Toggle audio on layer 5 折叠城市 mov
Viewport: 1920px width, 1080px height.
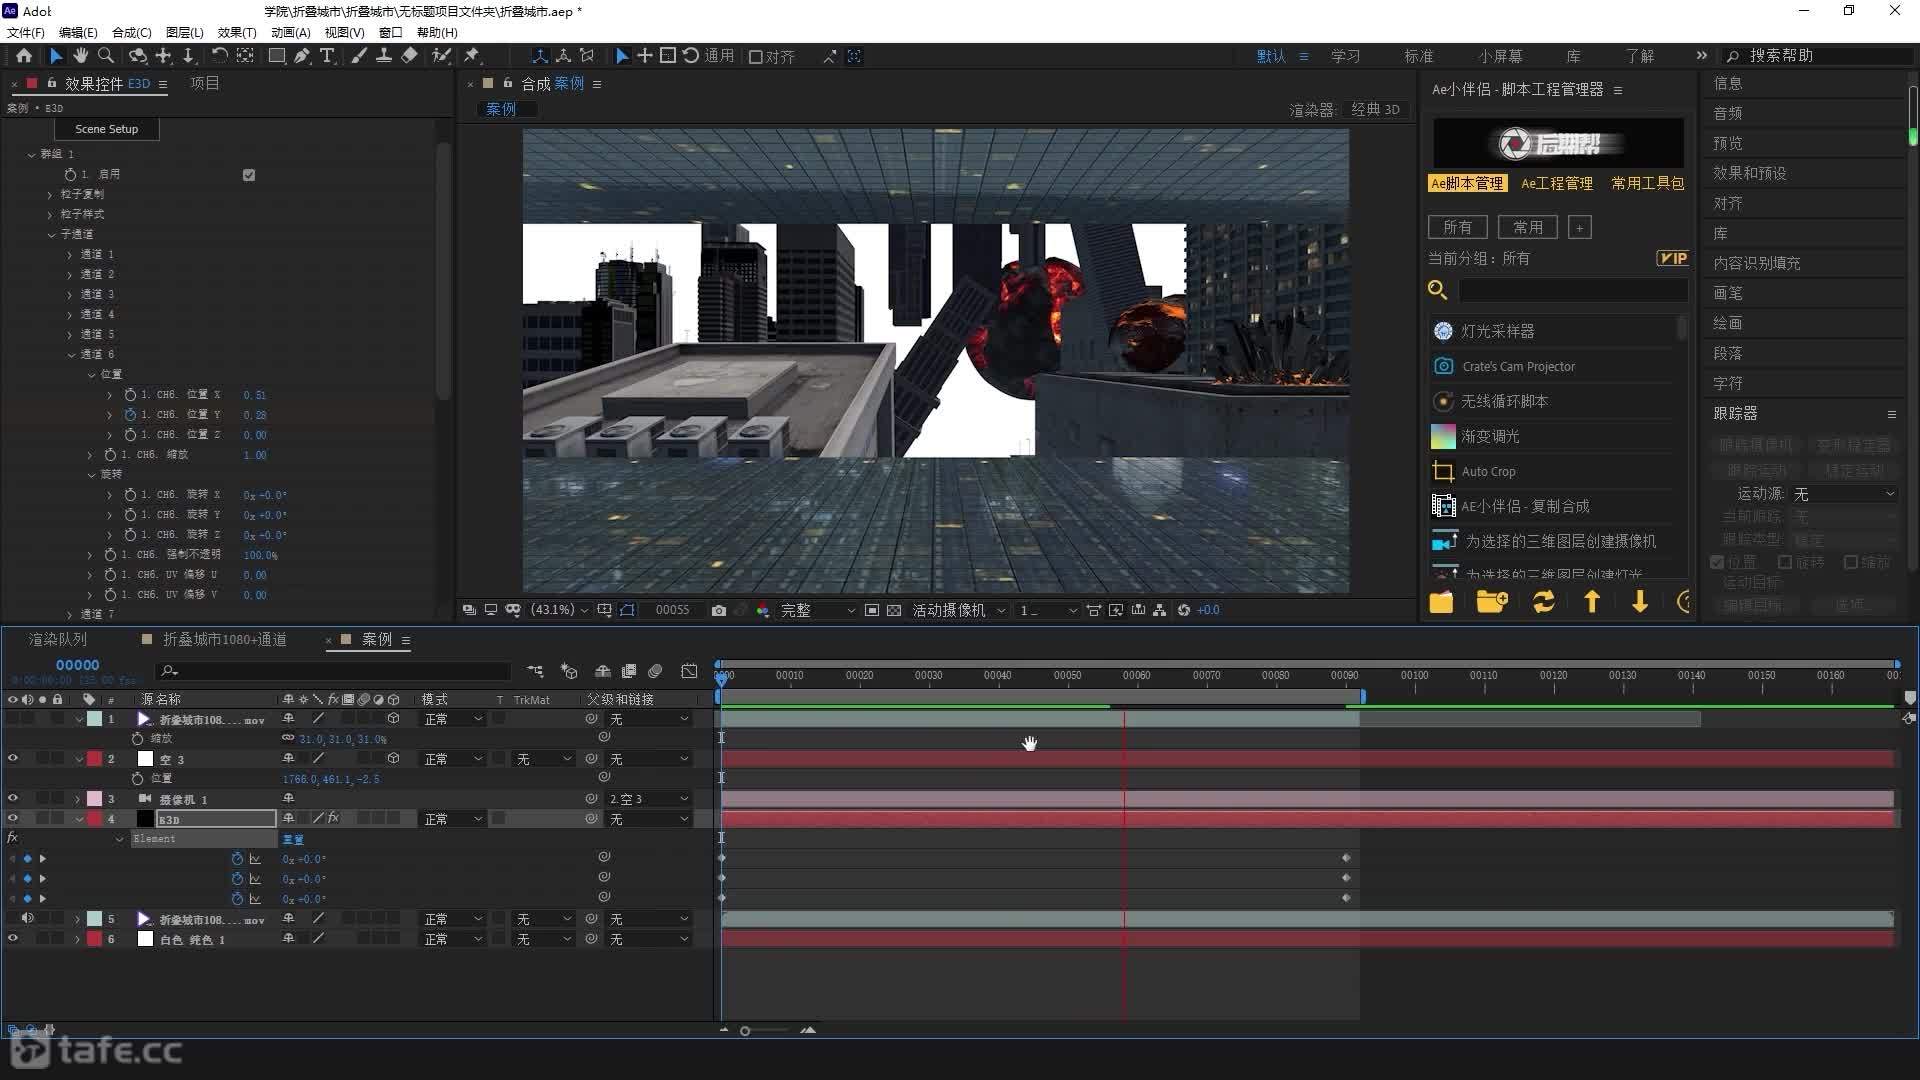tap(27, 919)
